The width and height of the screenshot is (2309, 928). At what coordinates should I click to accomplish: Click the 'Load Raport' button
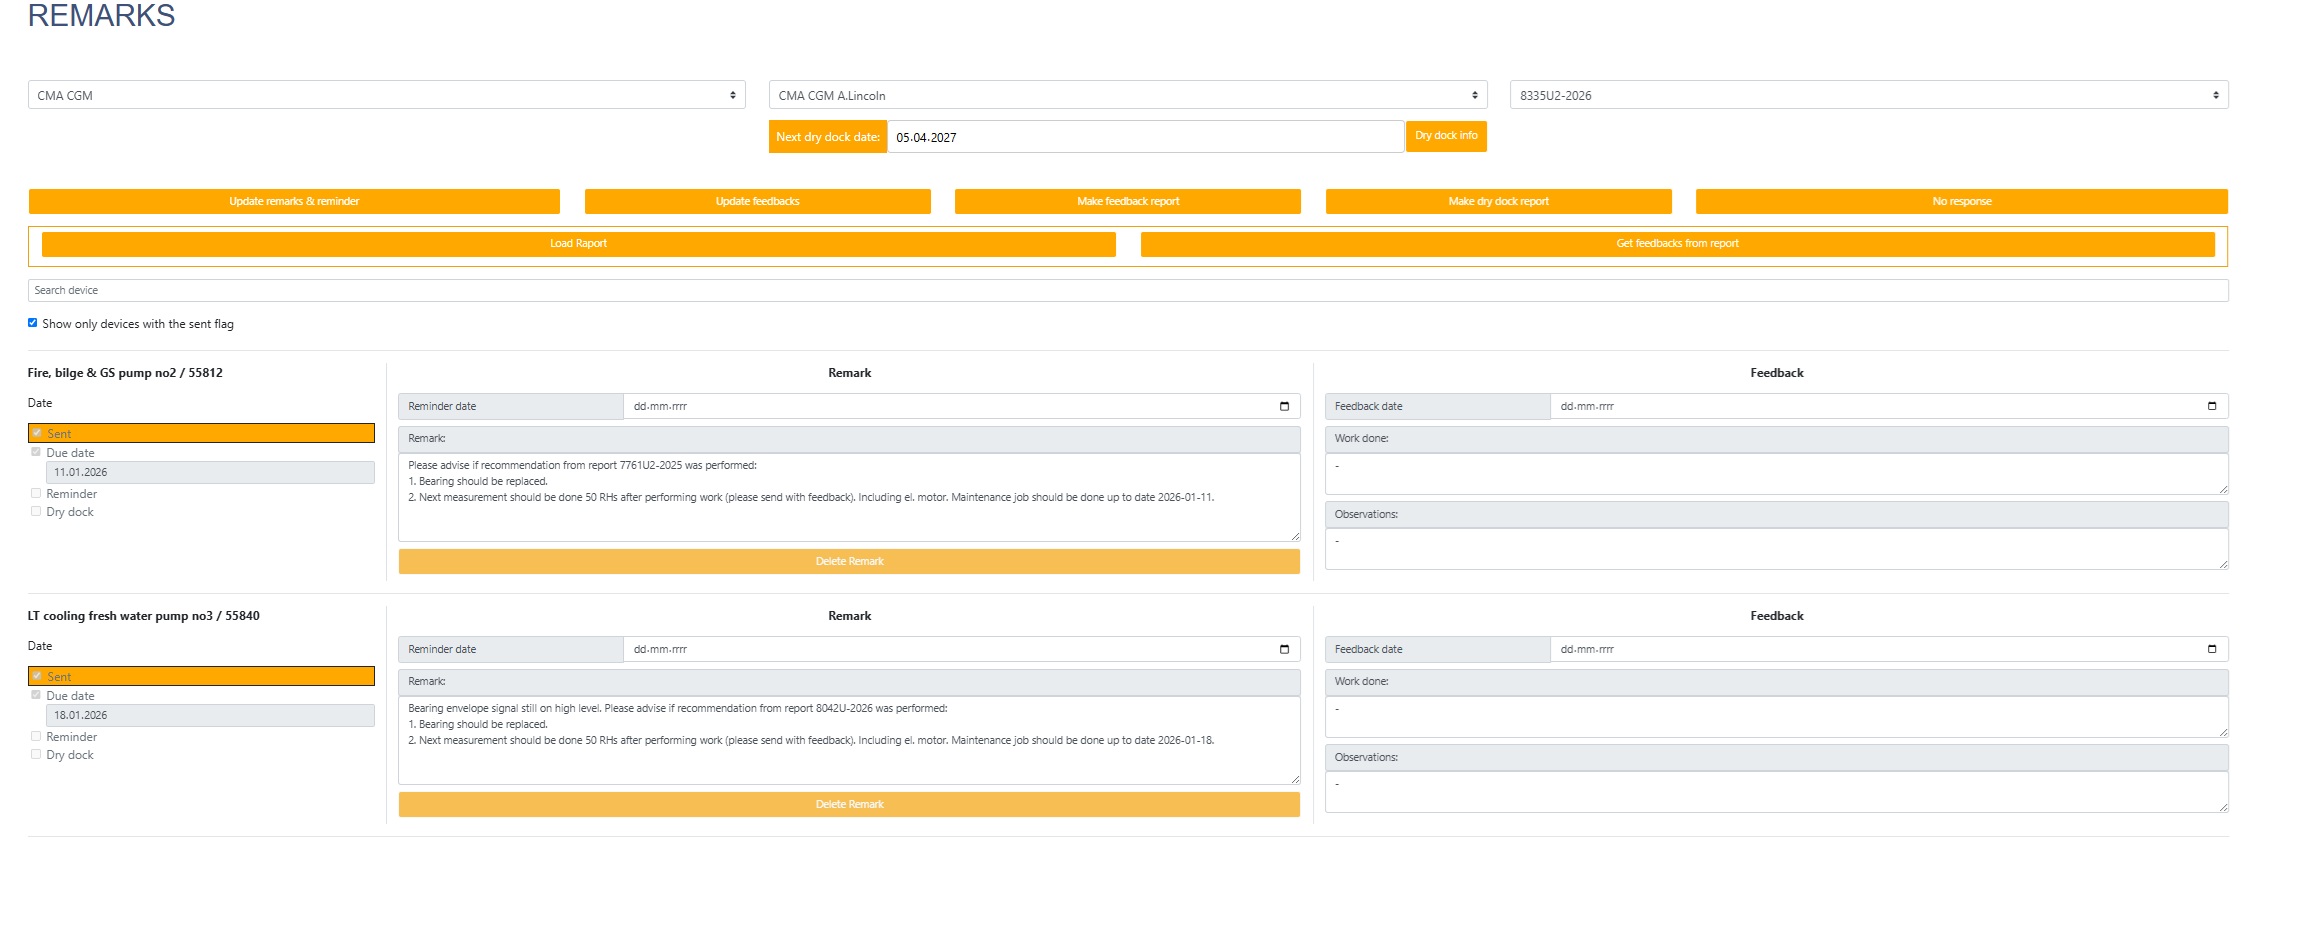[x=578, y=244]
